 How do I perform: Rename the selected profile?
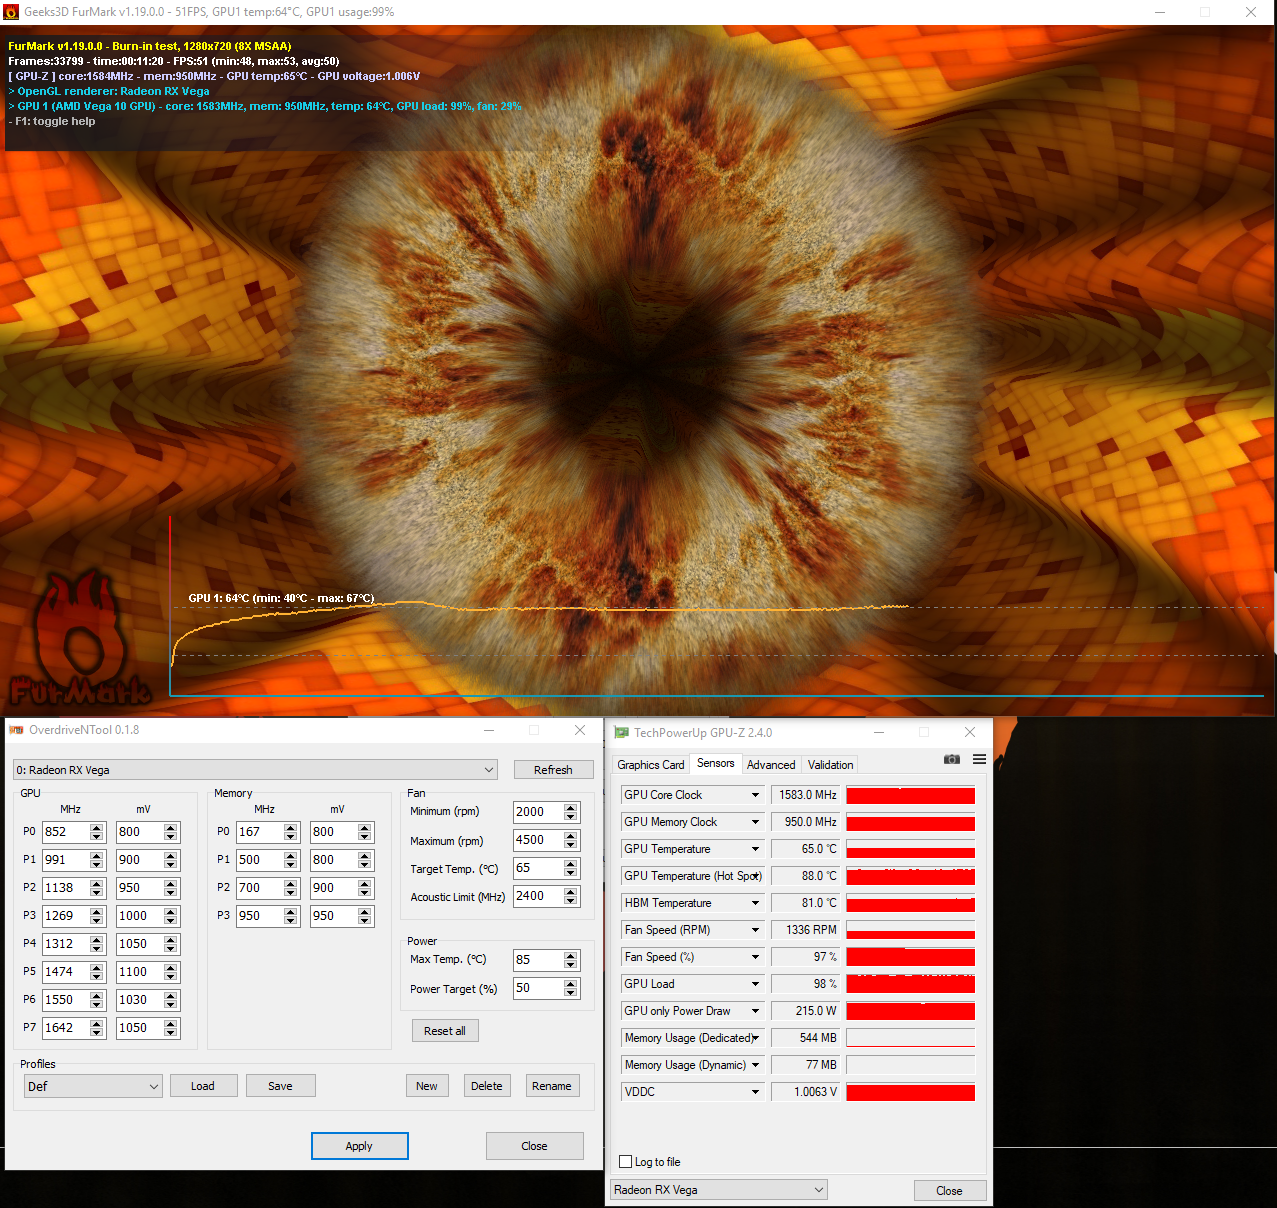(552, 1086)
